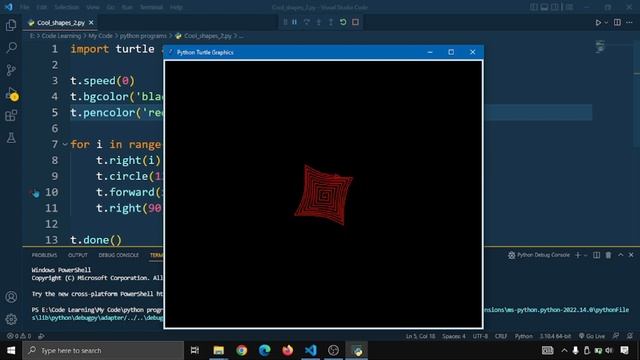Select the Python language mode

click(x=523, y=336)
